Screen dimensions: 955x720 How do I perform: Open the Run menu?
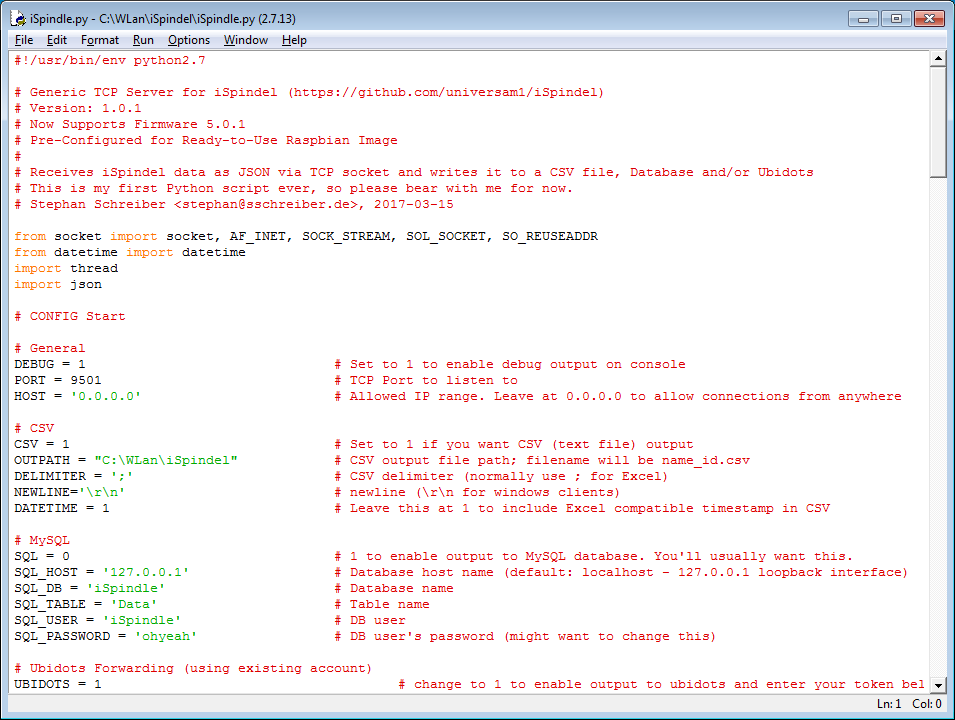pos(143,40)
